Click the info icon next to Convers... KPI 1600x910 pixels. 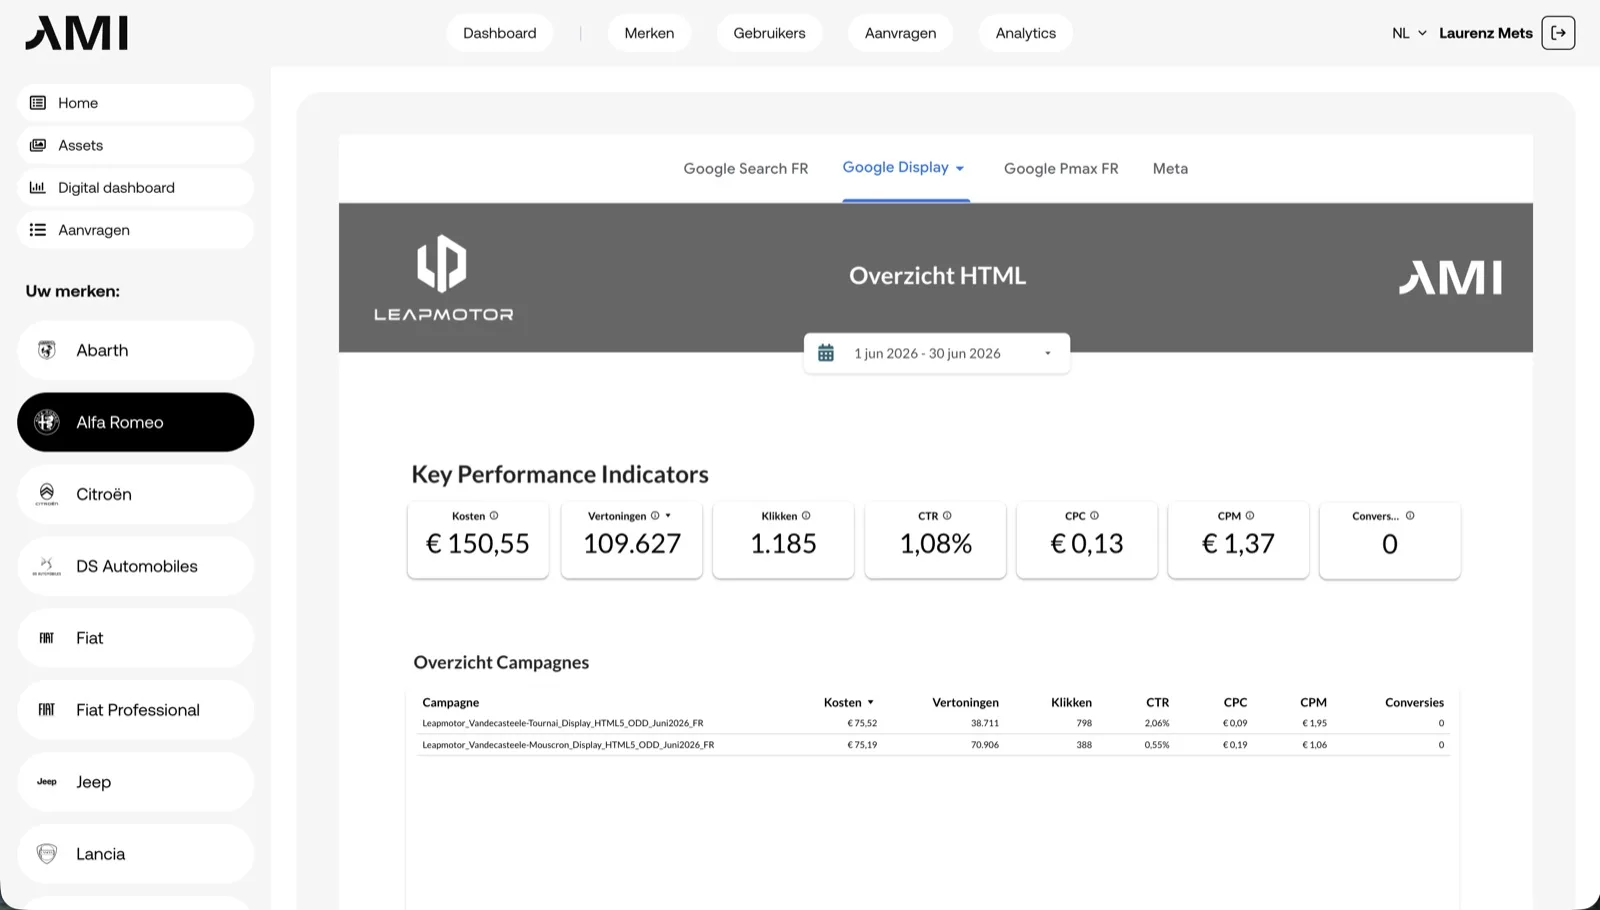pos(1410,516)
